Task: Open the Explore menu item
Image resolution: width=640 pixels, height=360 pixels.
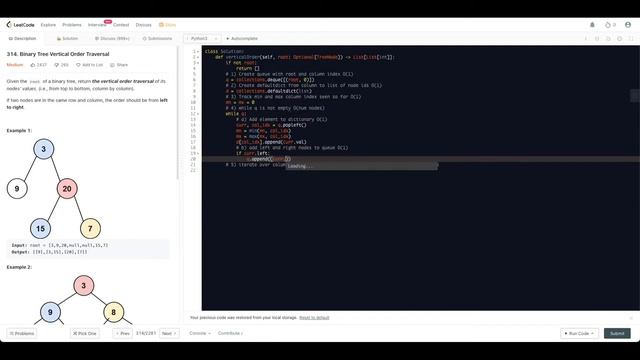Action: pos(48,25)
